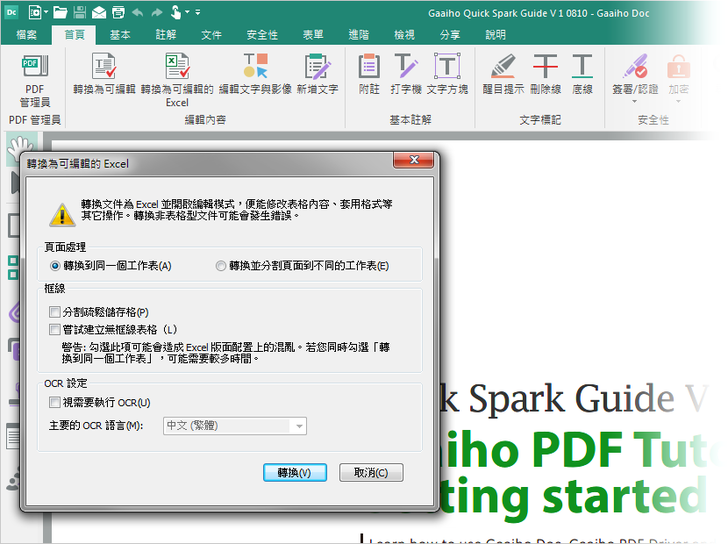The height and width of the screenshot is (544, 728).
Task: Switch to 進階 ribbon tab
Action: click(359, 35)
